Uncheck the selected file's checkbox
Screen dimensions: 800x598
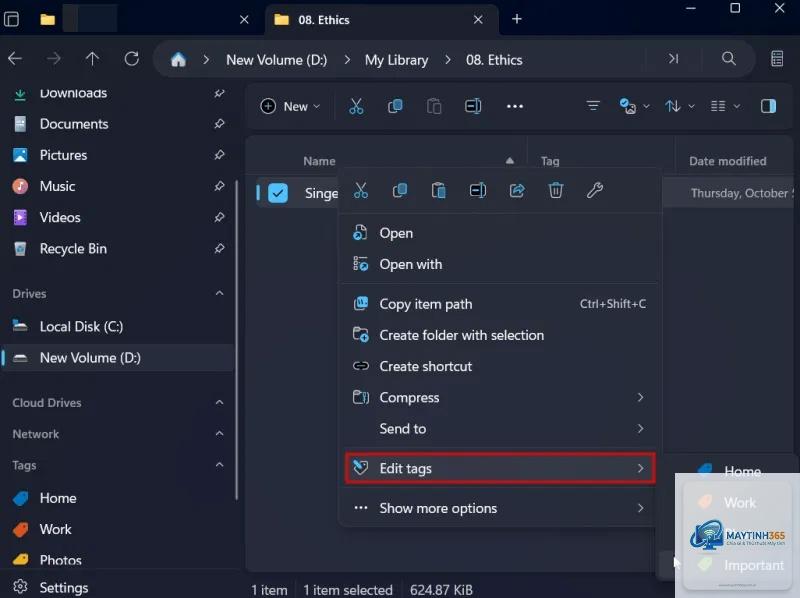(278, 193)
